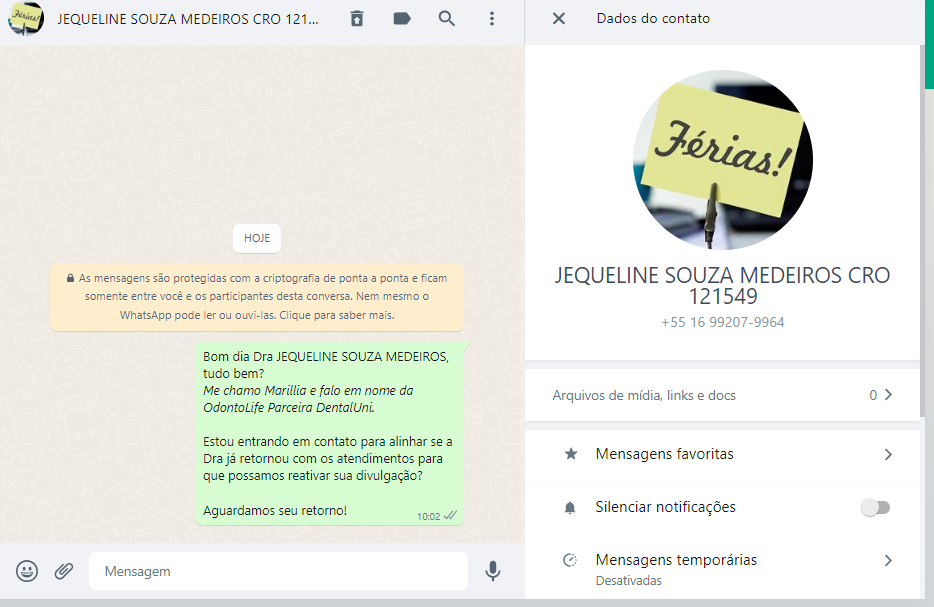Click the Mensagem input field
The image size is (934, 607).
pos(278,571)
